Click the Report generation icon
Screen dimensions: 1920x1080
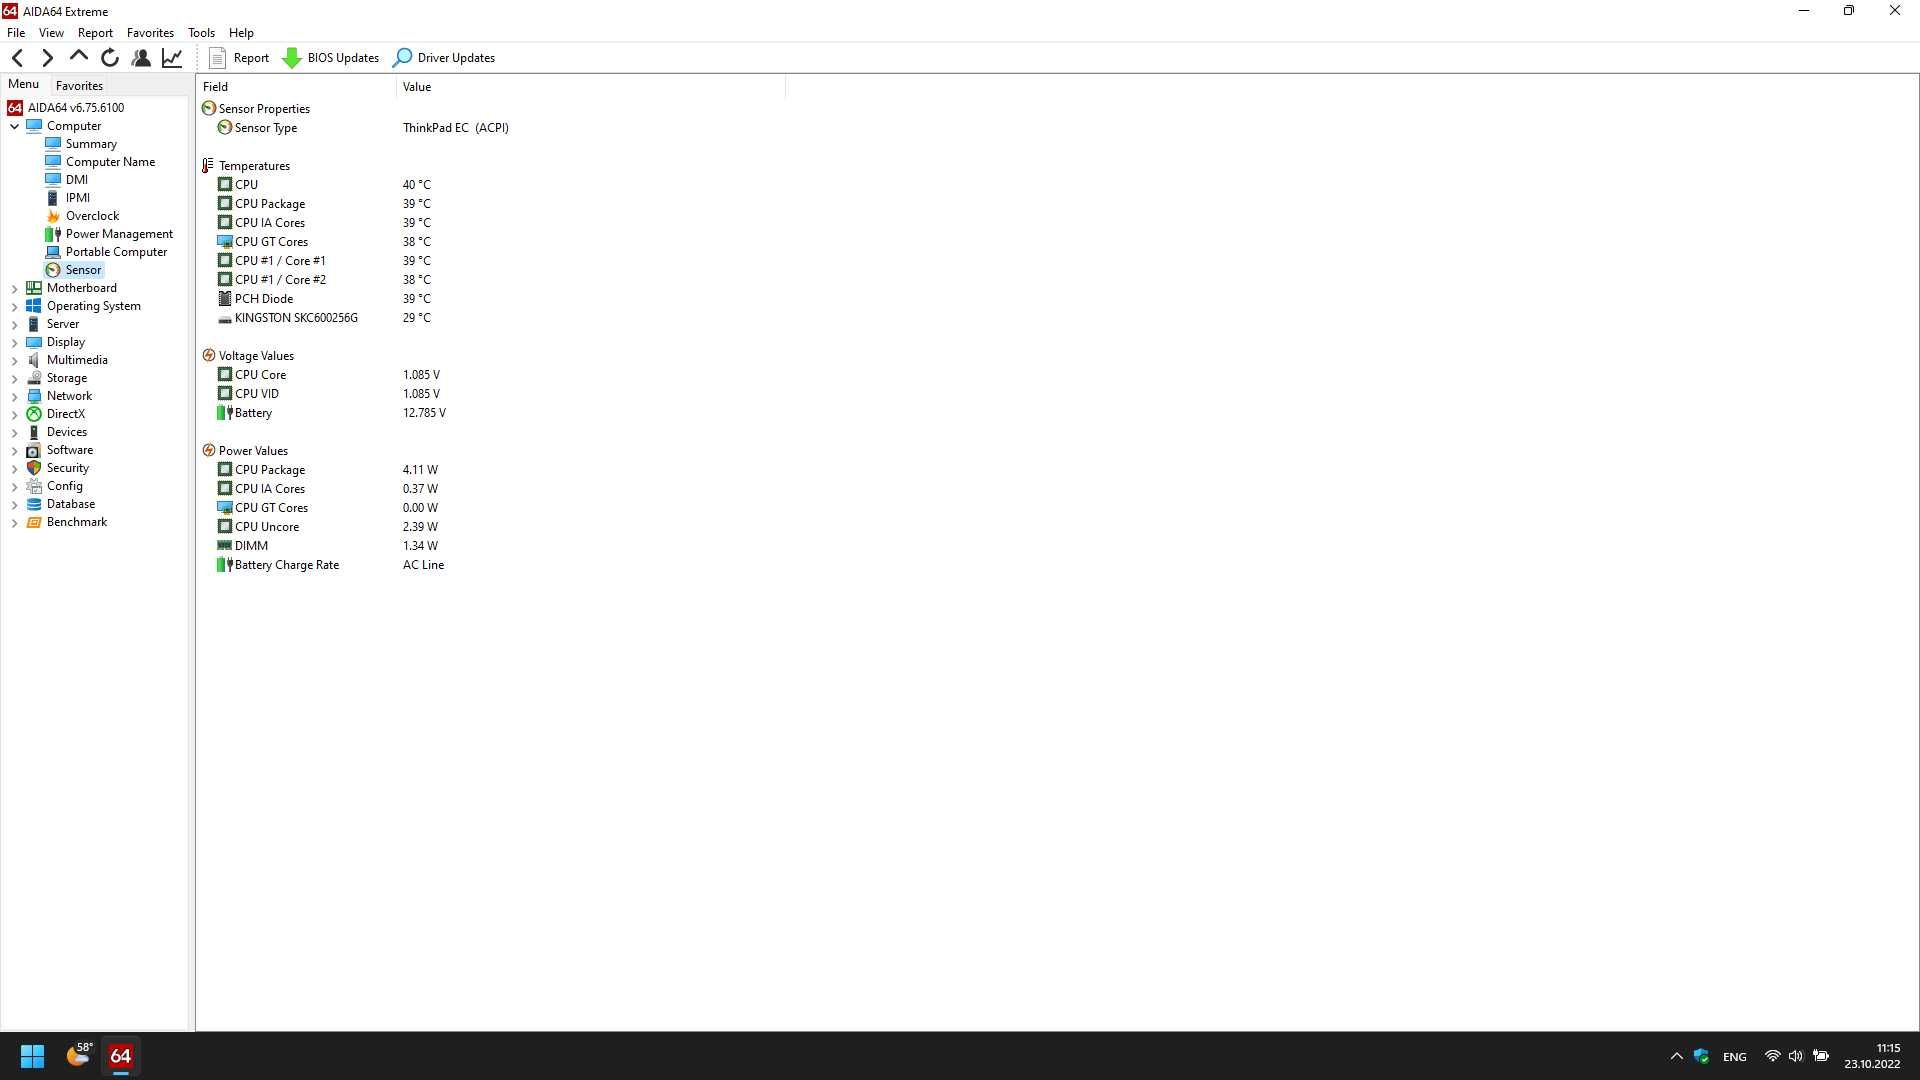218,58
